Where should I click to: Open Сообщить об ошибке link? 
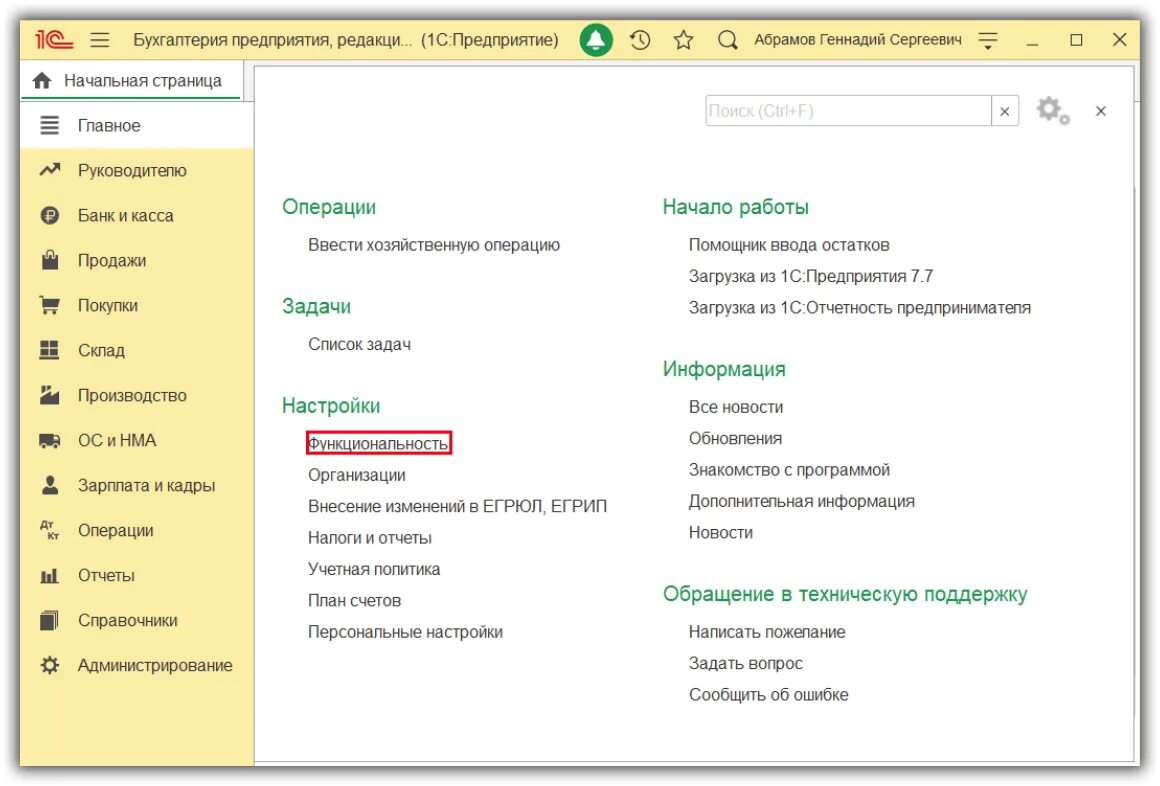[768, 695]
